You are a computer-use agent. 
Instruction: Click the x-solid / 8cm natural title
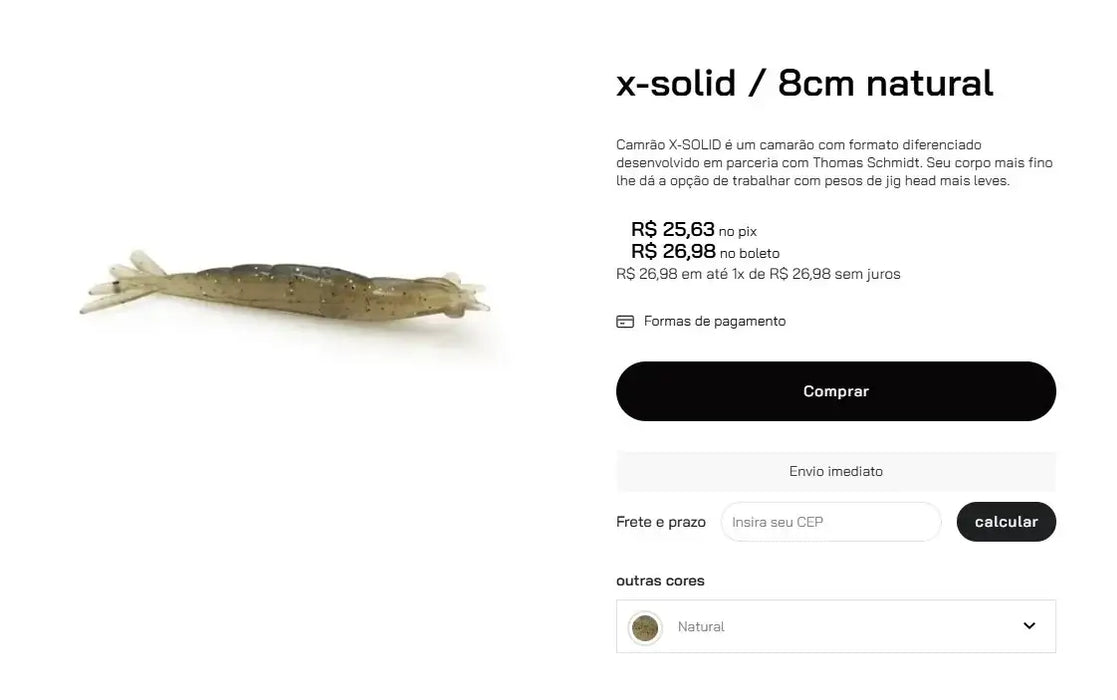(x=804, y=83)
